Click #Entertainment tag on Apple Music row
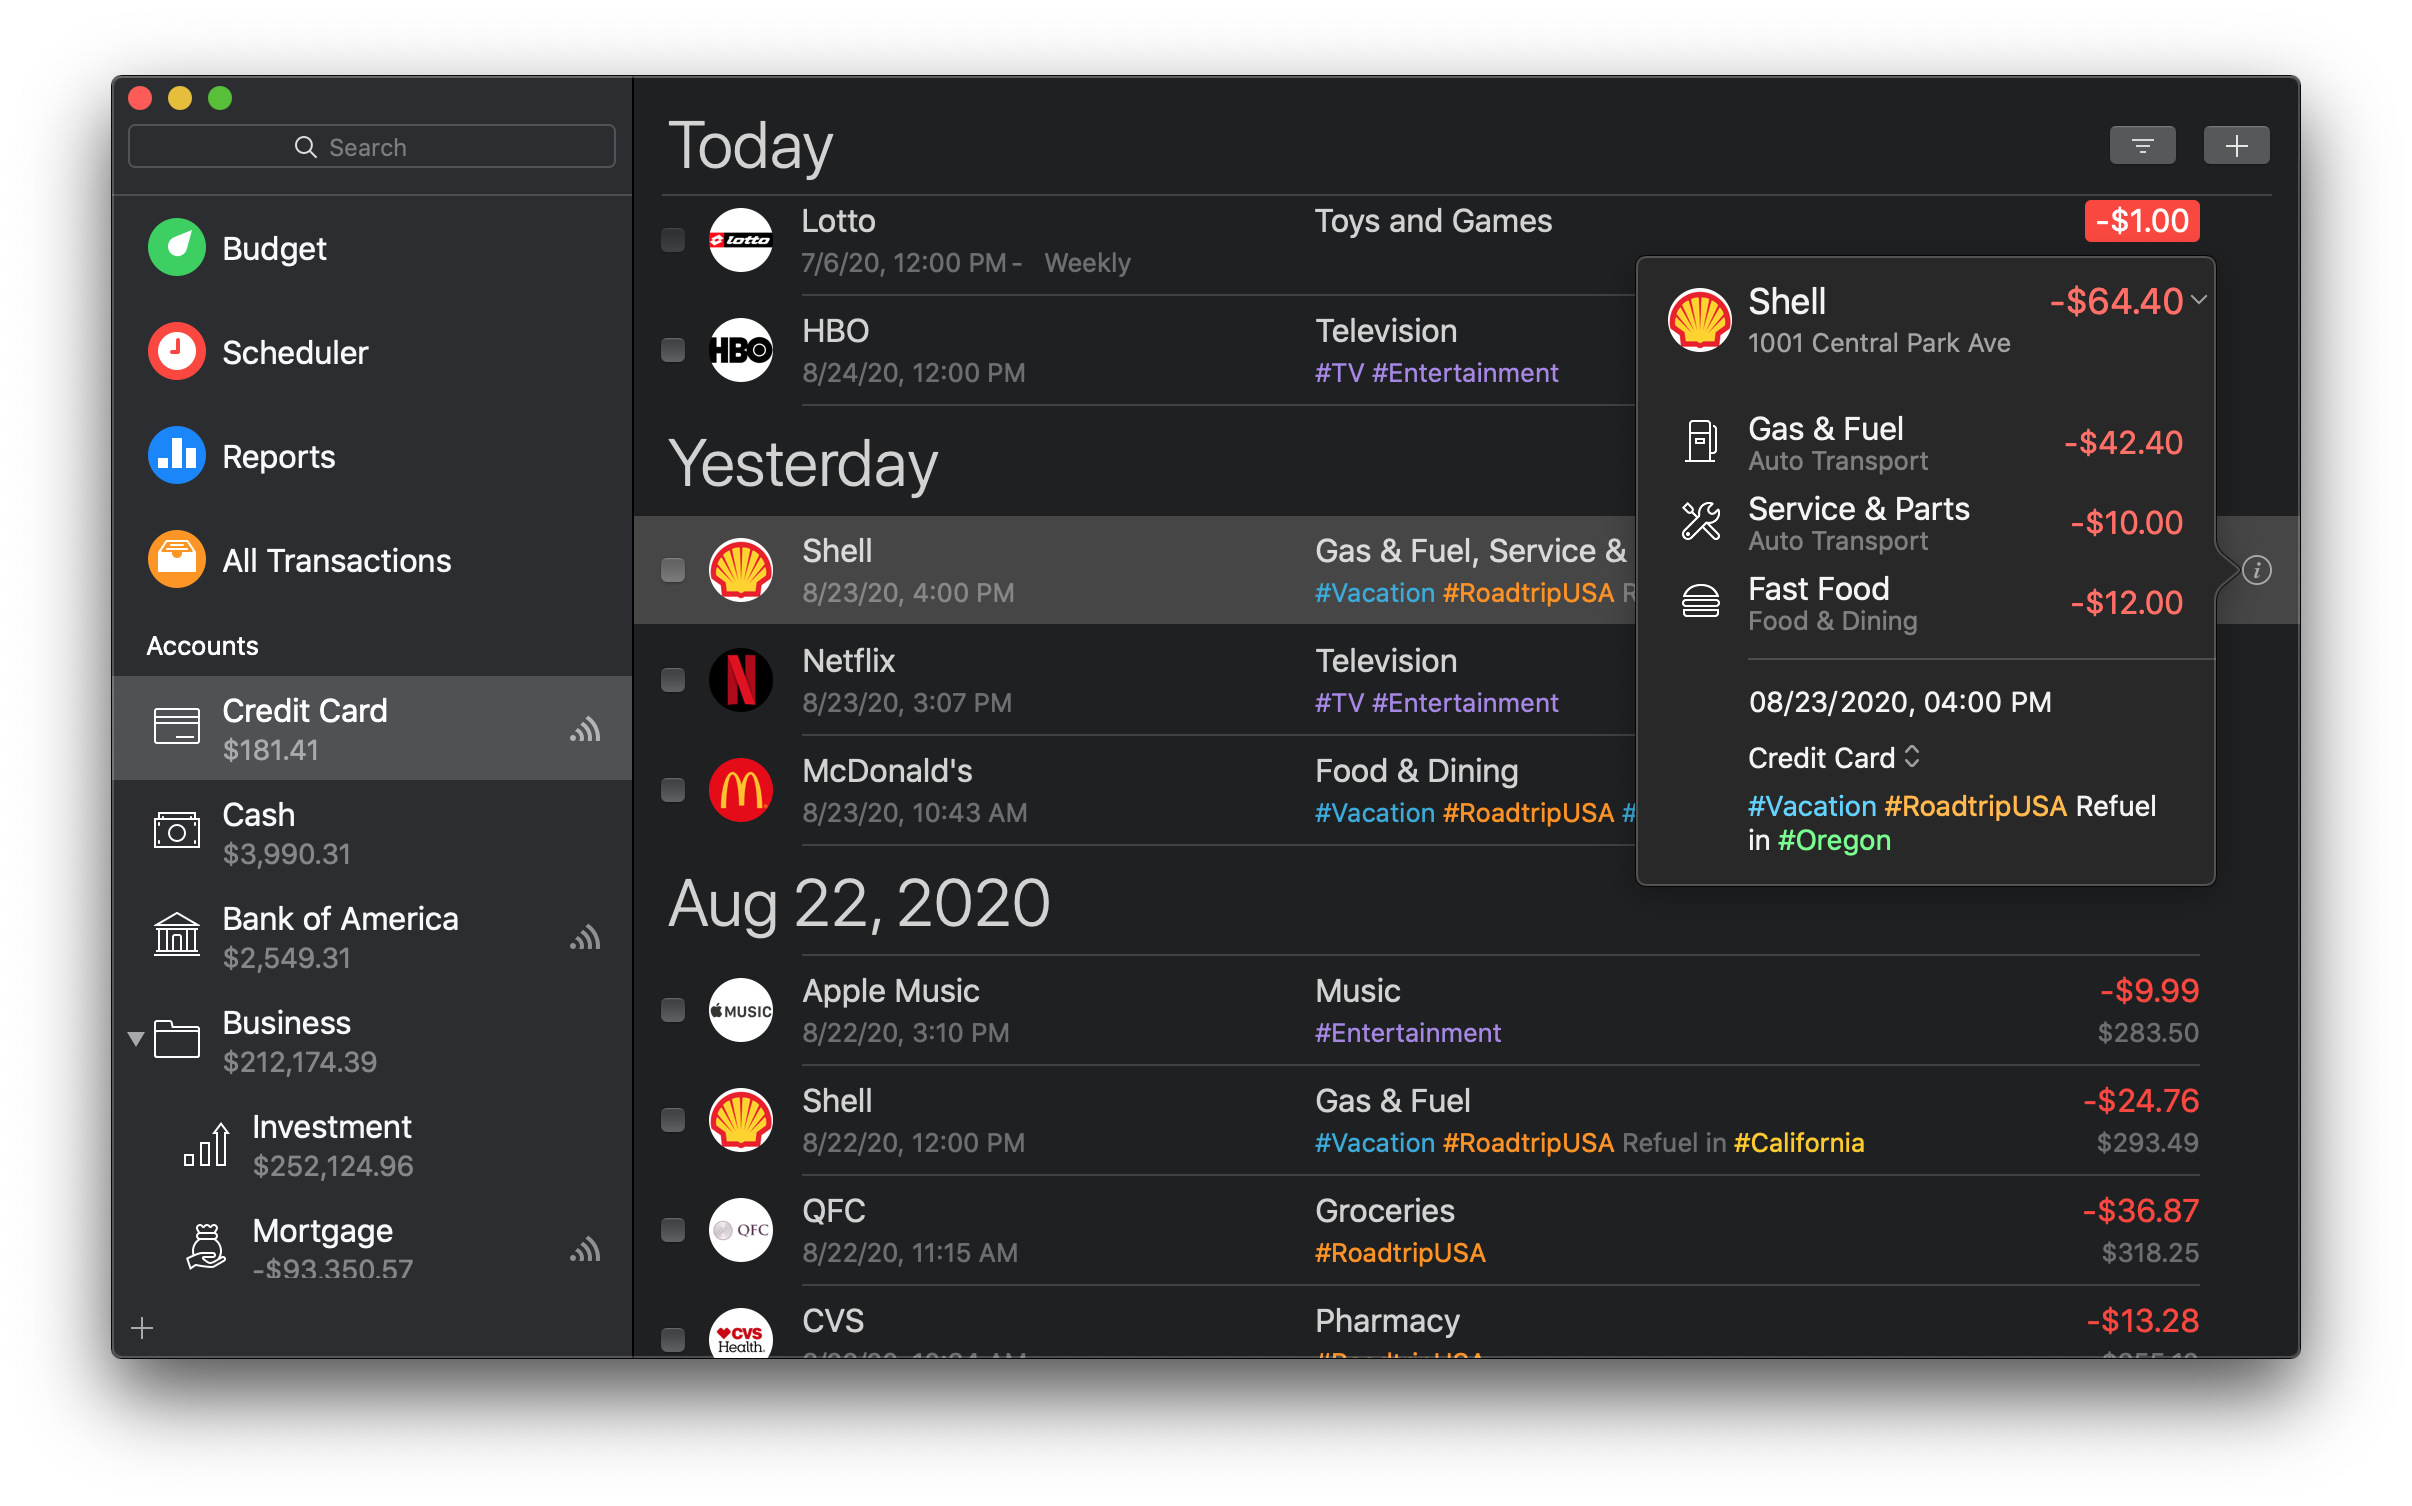The height and width of the screenshot is (1506, 2412). pyautogui.click(x=1408, y=1032)
